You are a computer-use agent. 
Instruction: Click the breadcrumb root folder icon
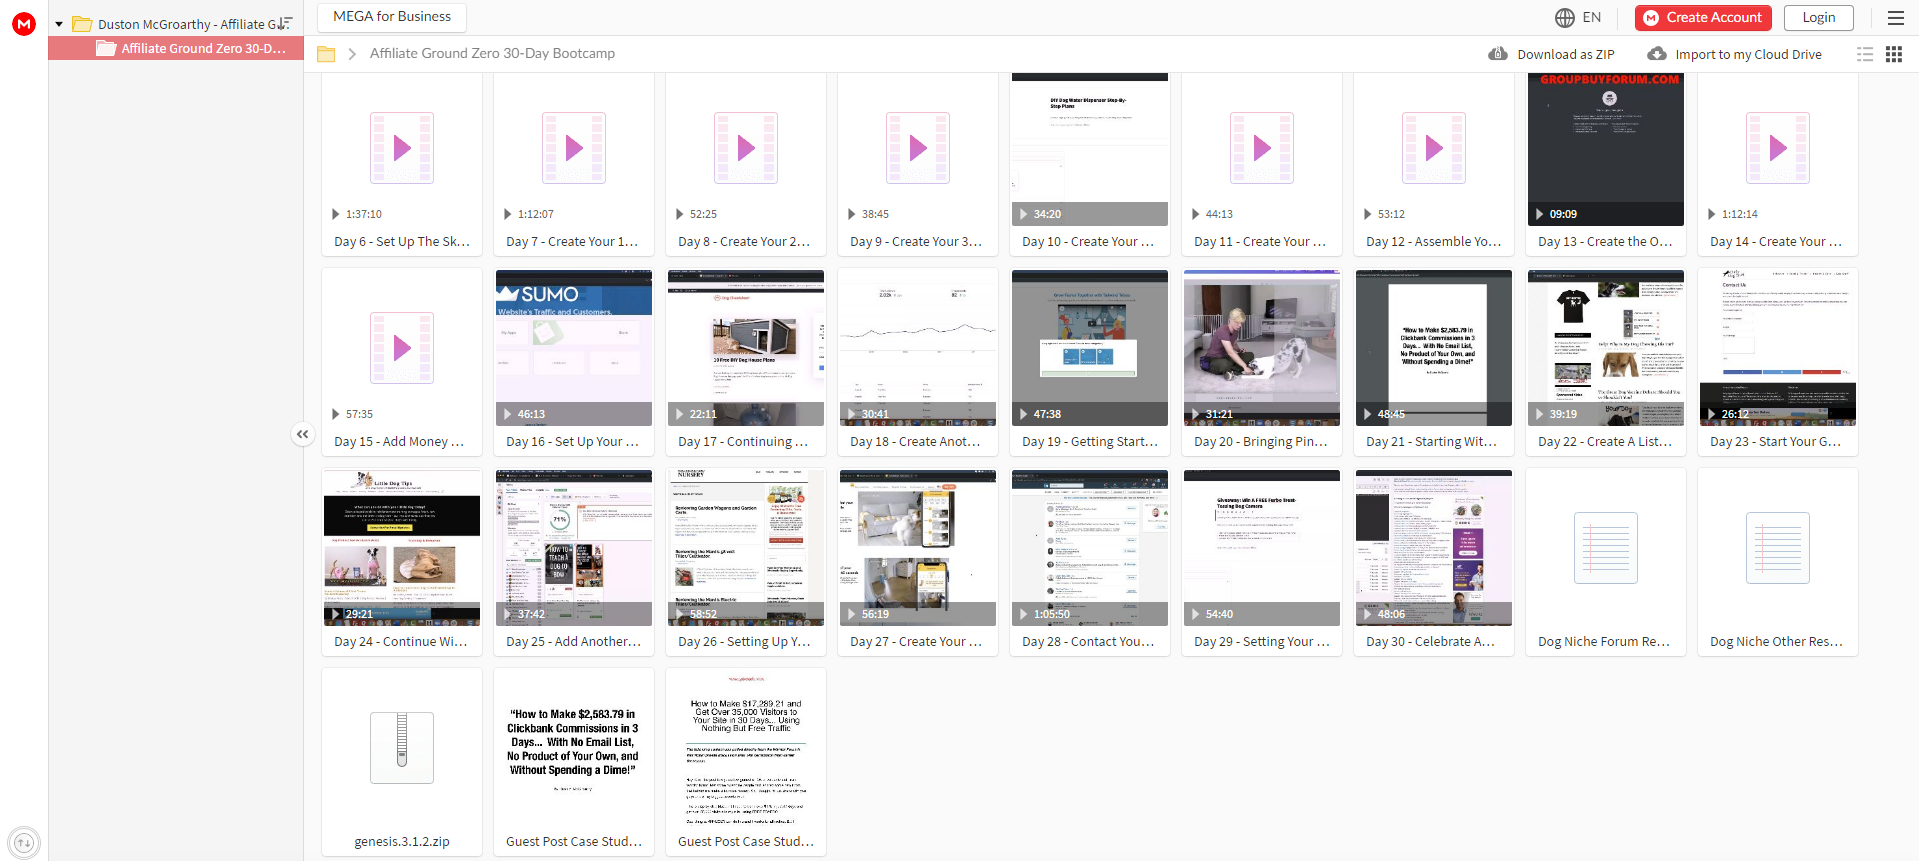pyautogui.click(x=326, y=54)
